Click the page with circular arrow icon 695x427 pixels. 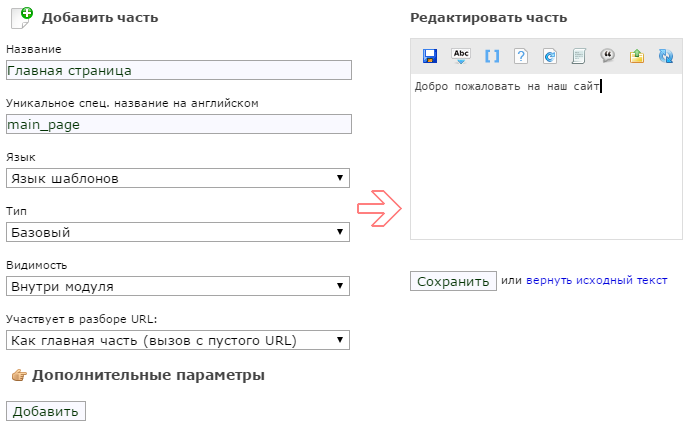(550, 56)
